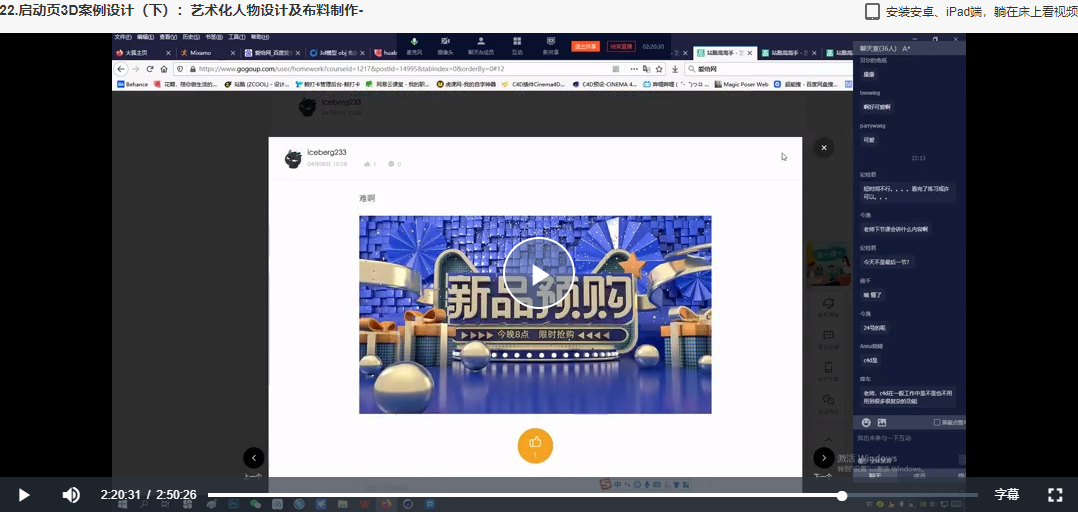Open the 文件 menu in Firefox
Image resolution: width=1078 pixels, height=512 pixels.
[122, 37]
